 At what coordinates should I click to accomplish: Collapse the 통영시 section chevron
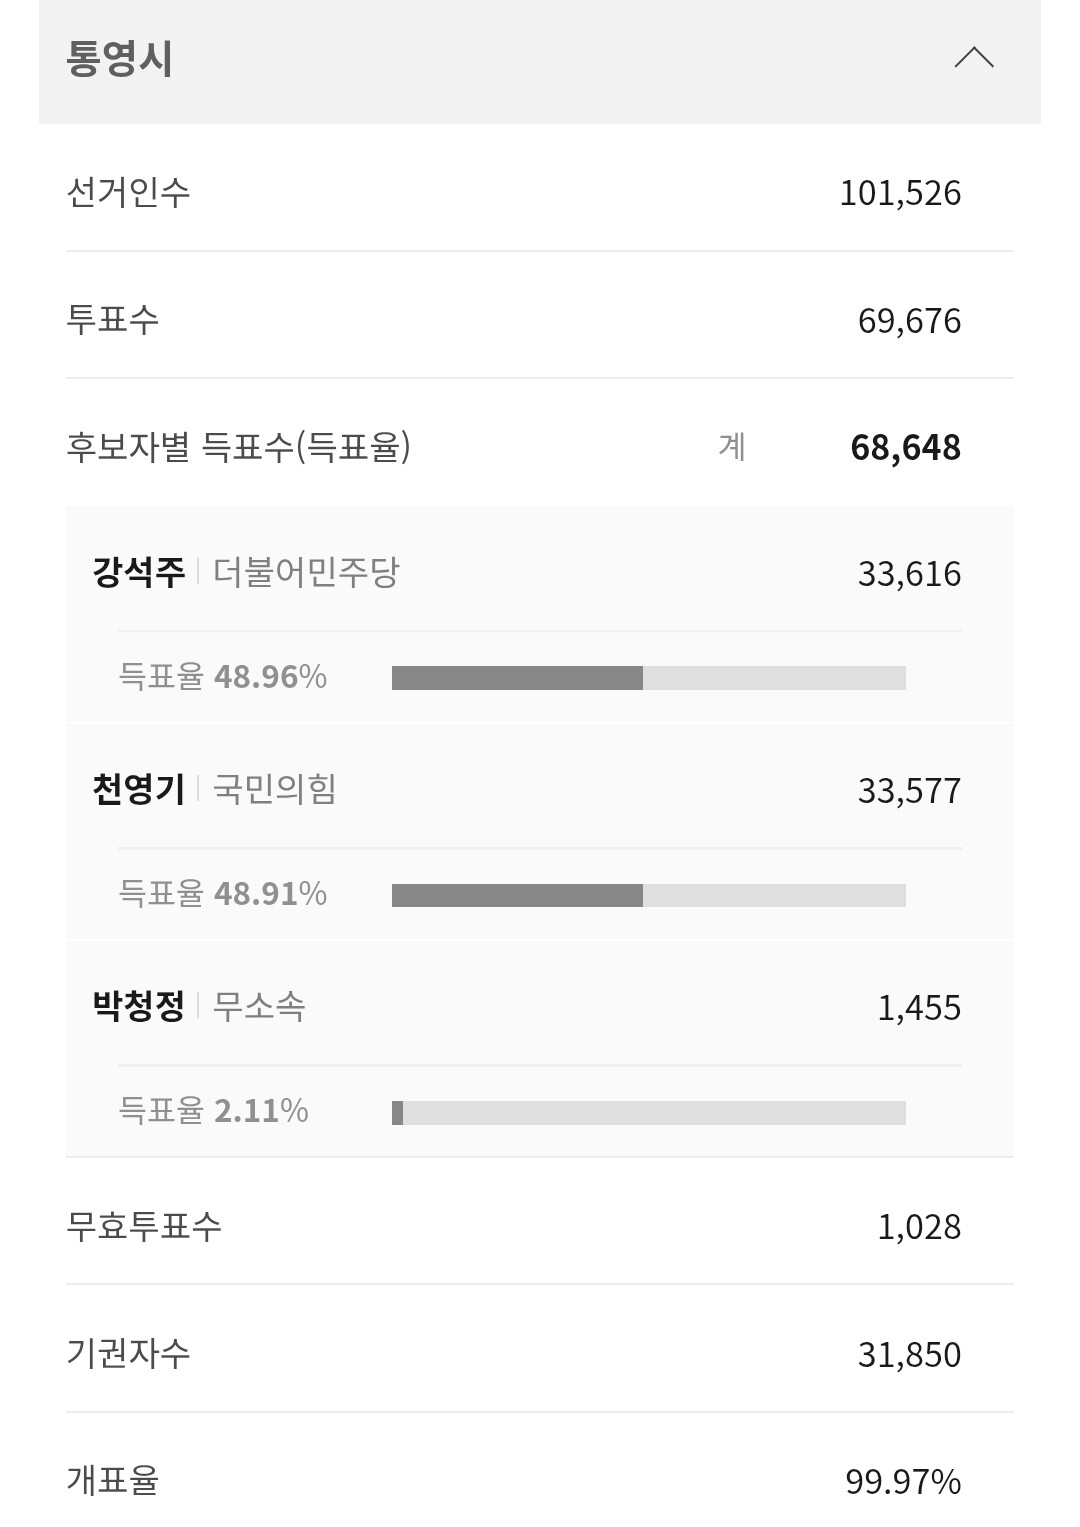pos(973,58)
